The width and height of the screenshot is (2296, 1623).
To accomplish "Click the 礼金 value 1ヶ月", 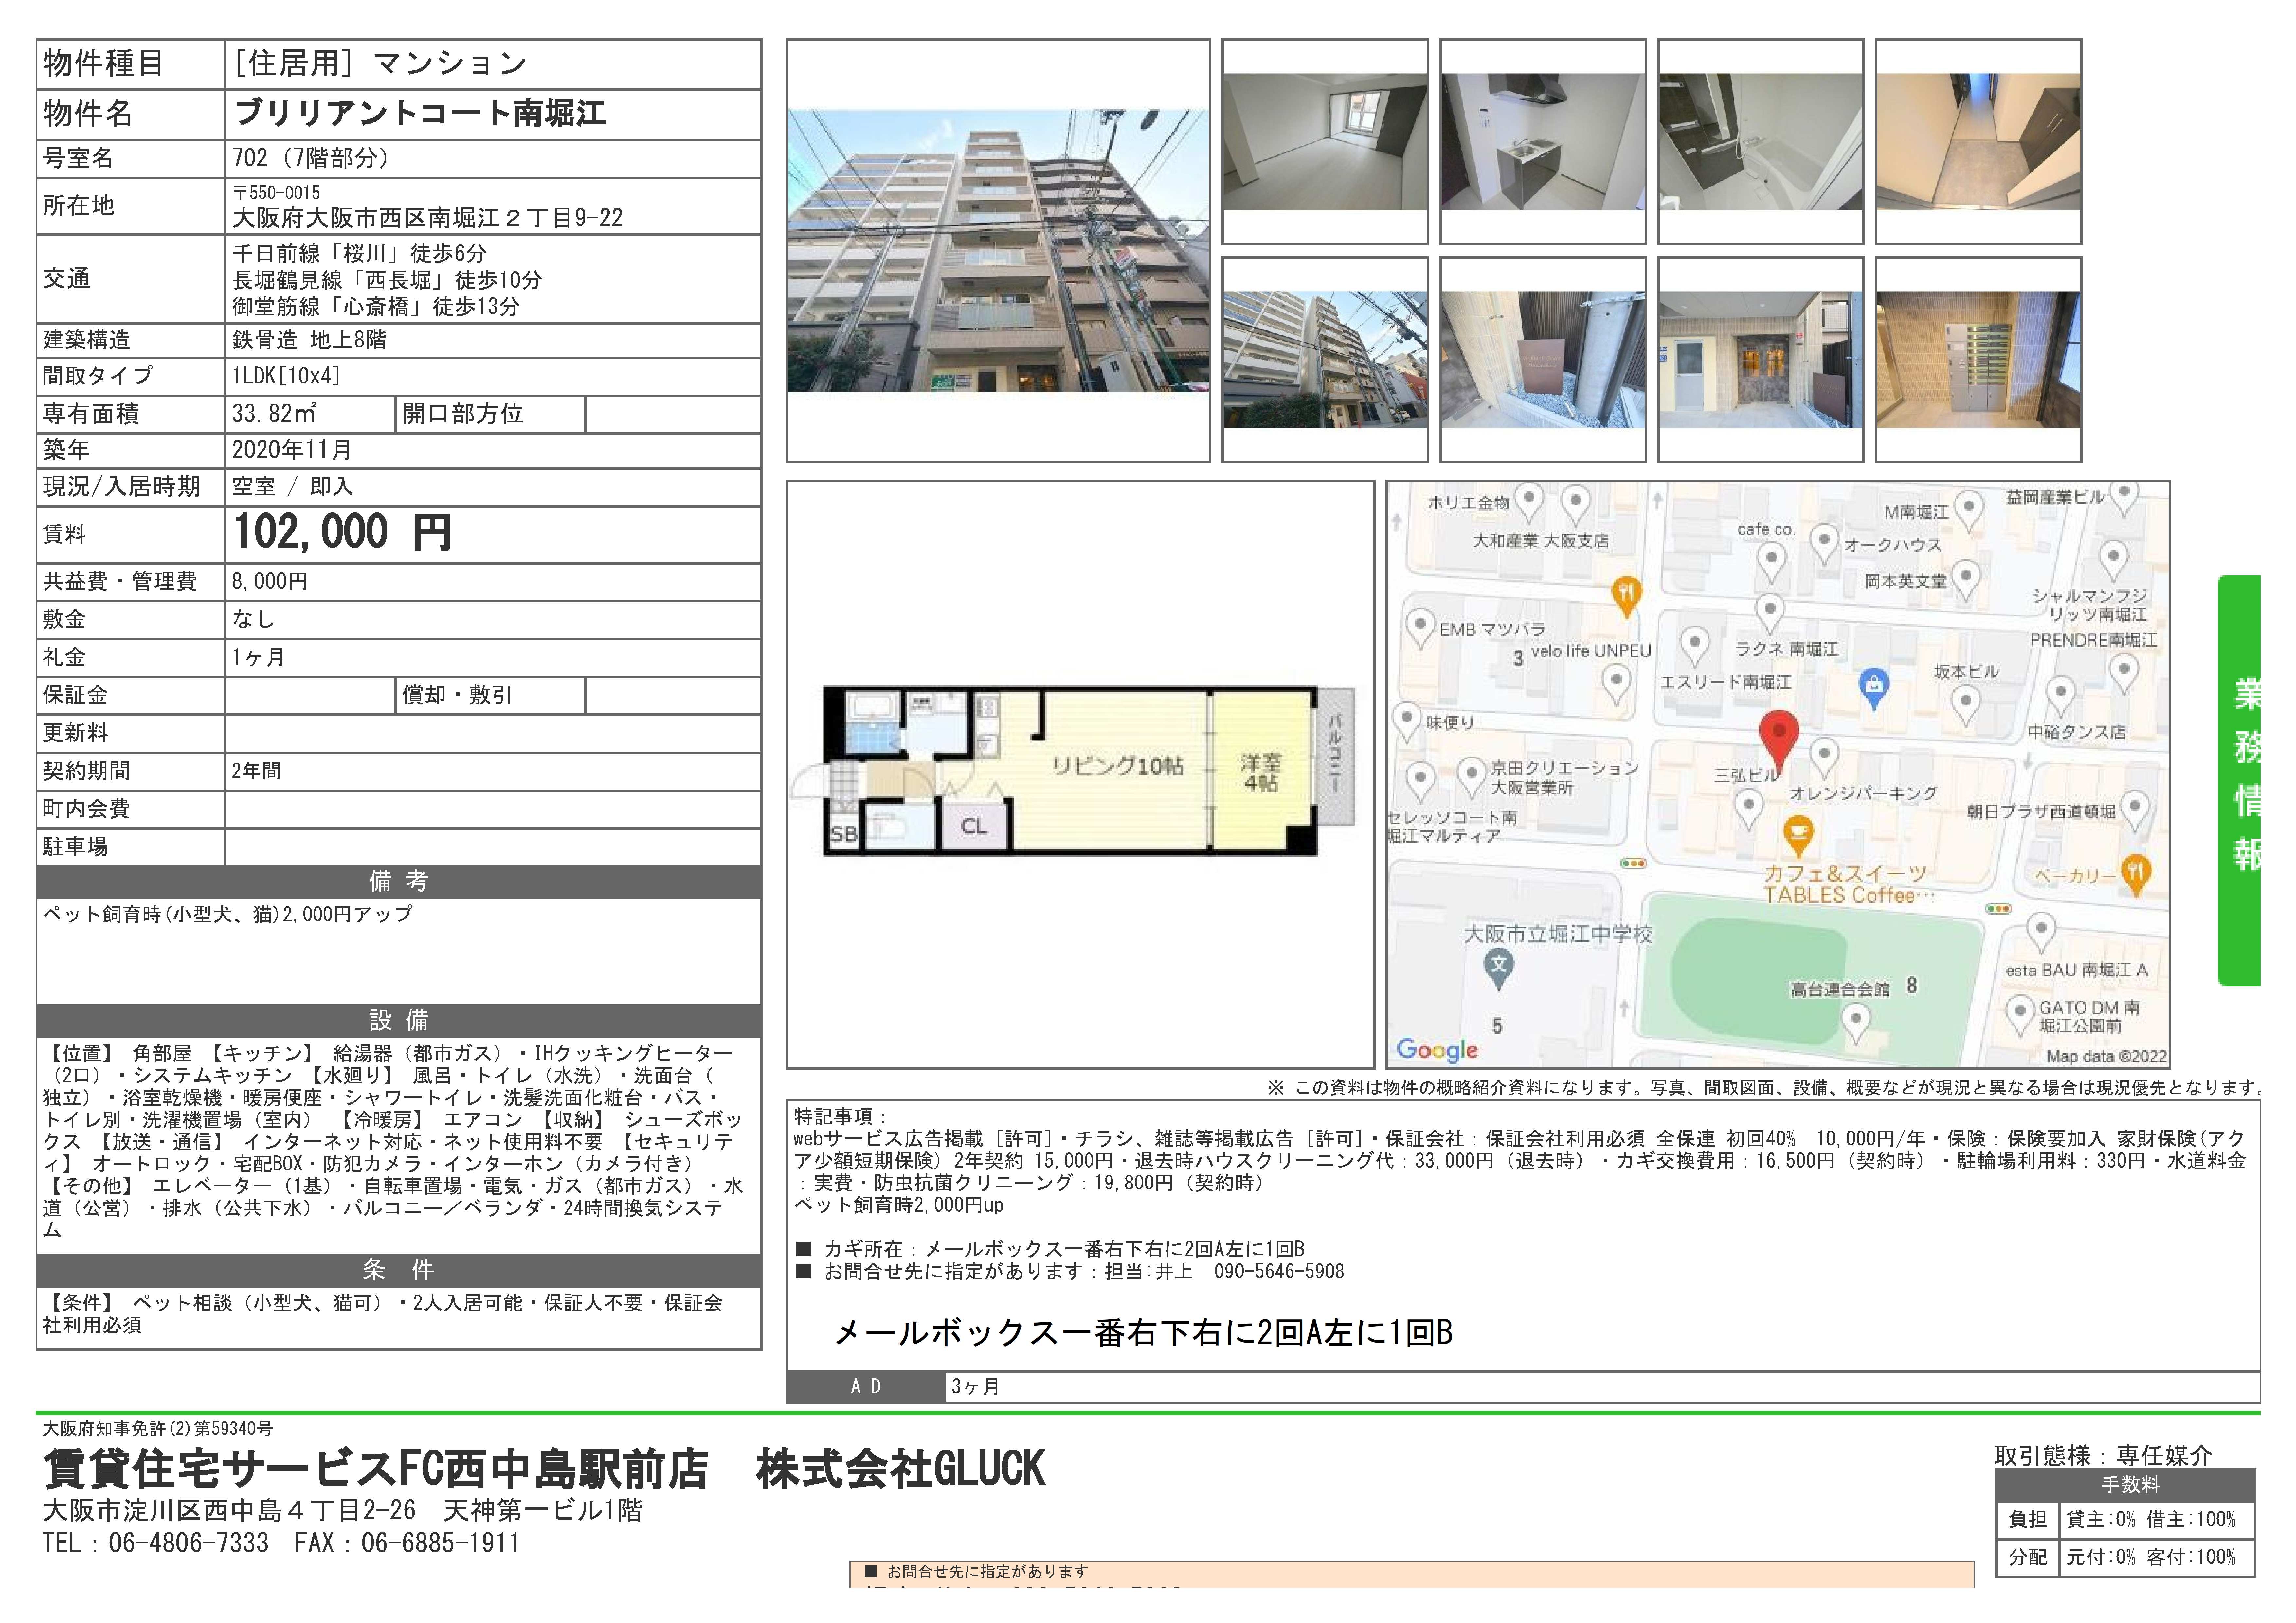I will [x=259, y=657].
